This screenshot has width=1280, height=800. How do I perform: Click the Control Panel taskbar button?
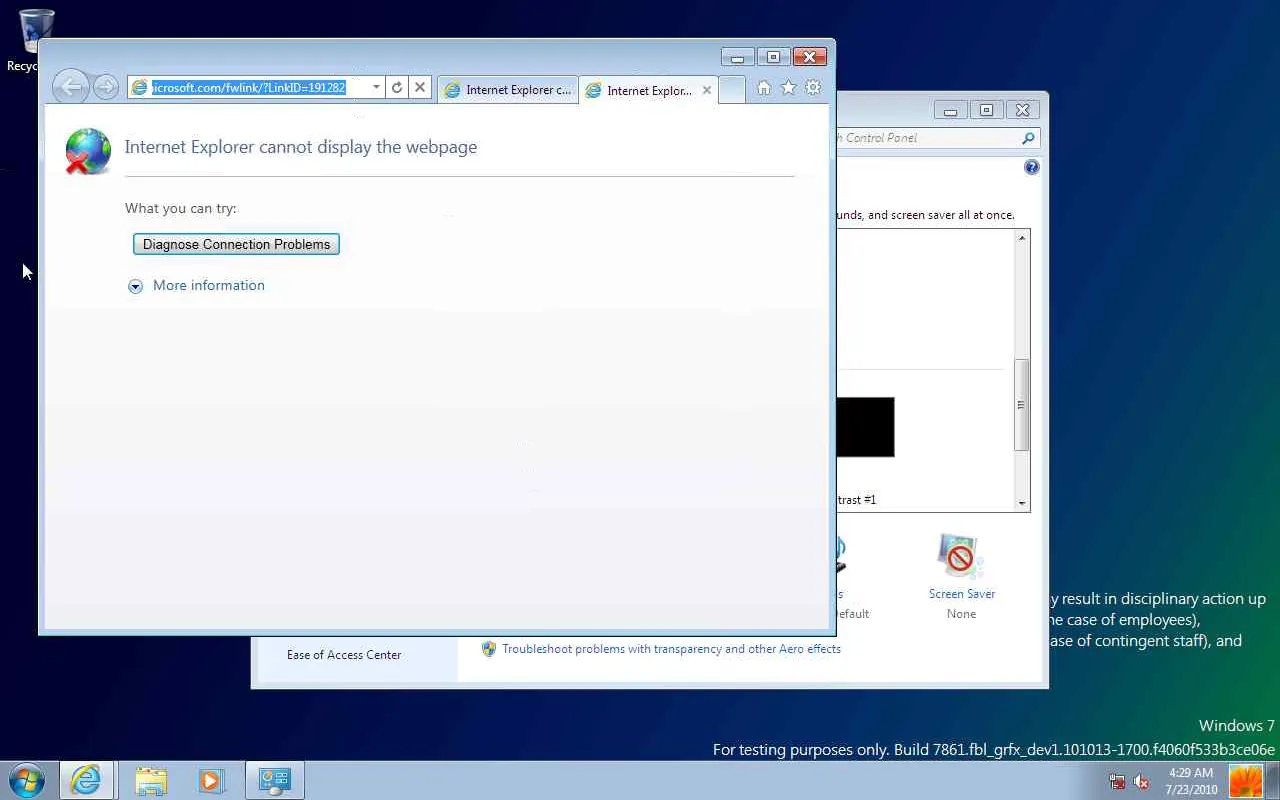pyautogui.click(x=274, y=780)
